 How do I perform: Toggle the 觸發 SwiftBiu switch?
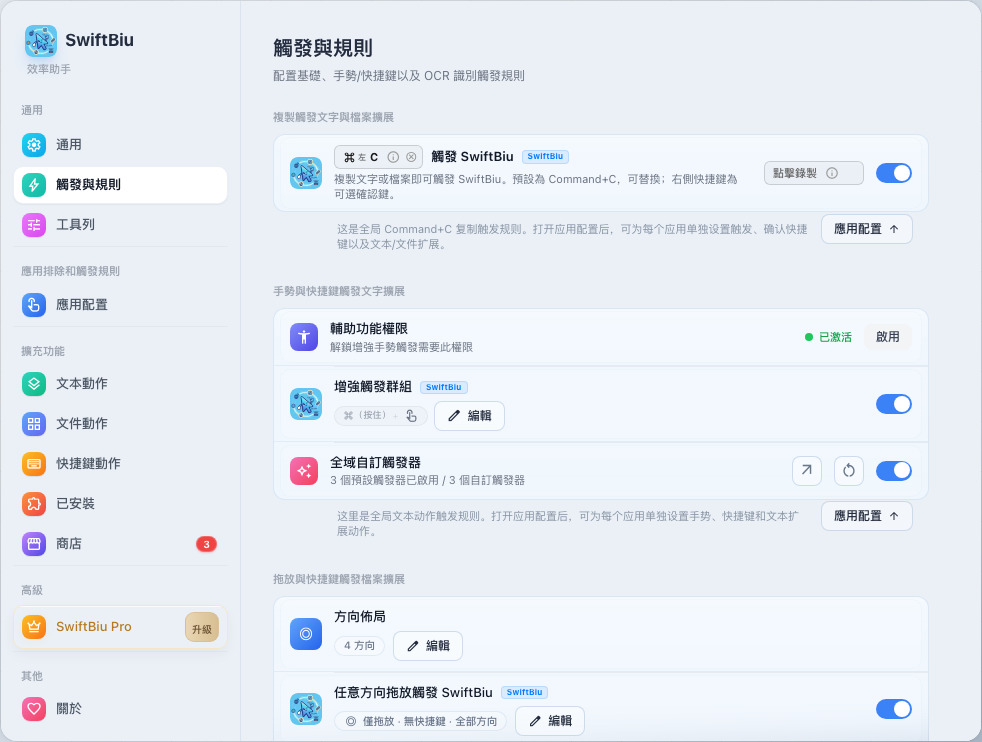(x=894, y=173)
